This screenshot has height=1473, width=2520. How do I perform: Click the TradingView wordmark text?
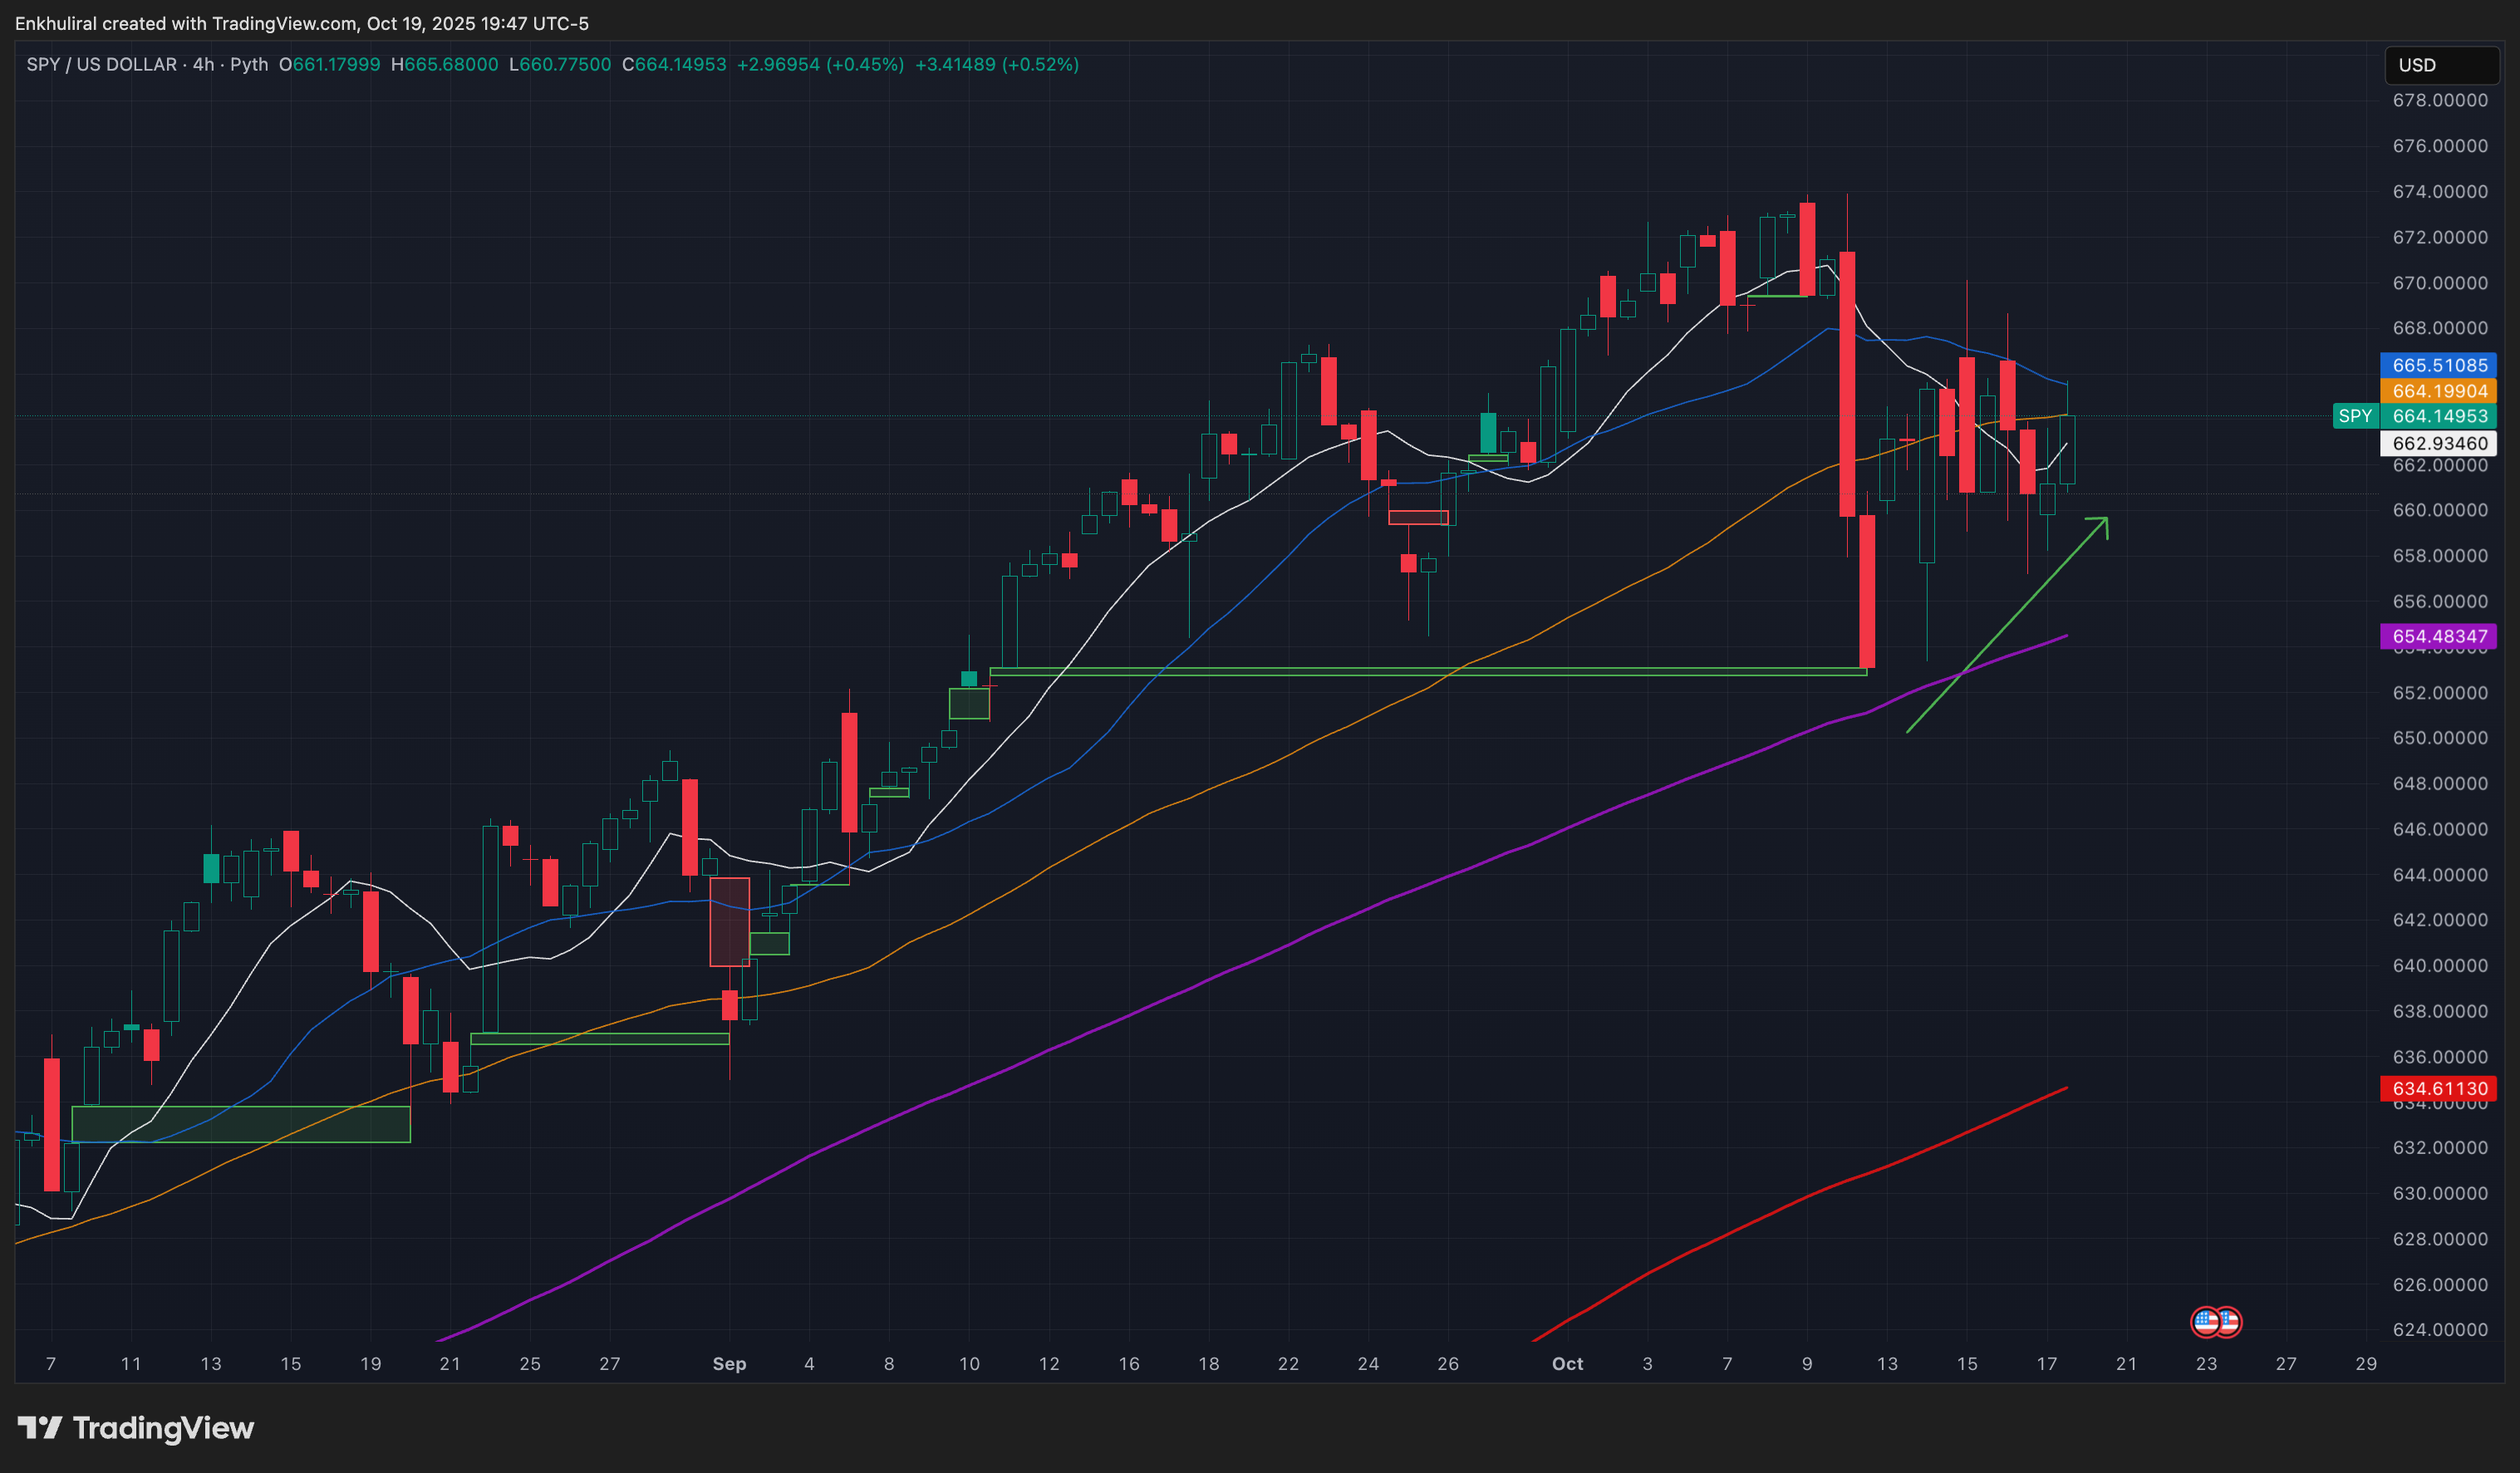pyautogui.click(x=163, y=1428)
